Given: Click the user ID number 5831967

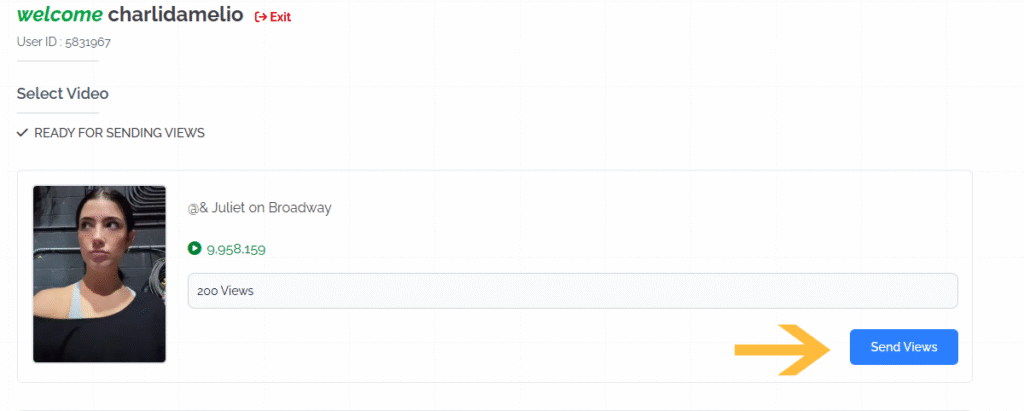Looking at the screenshot, I should (88, 43).
